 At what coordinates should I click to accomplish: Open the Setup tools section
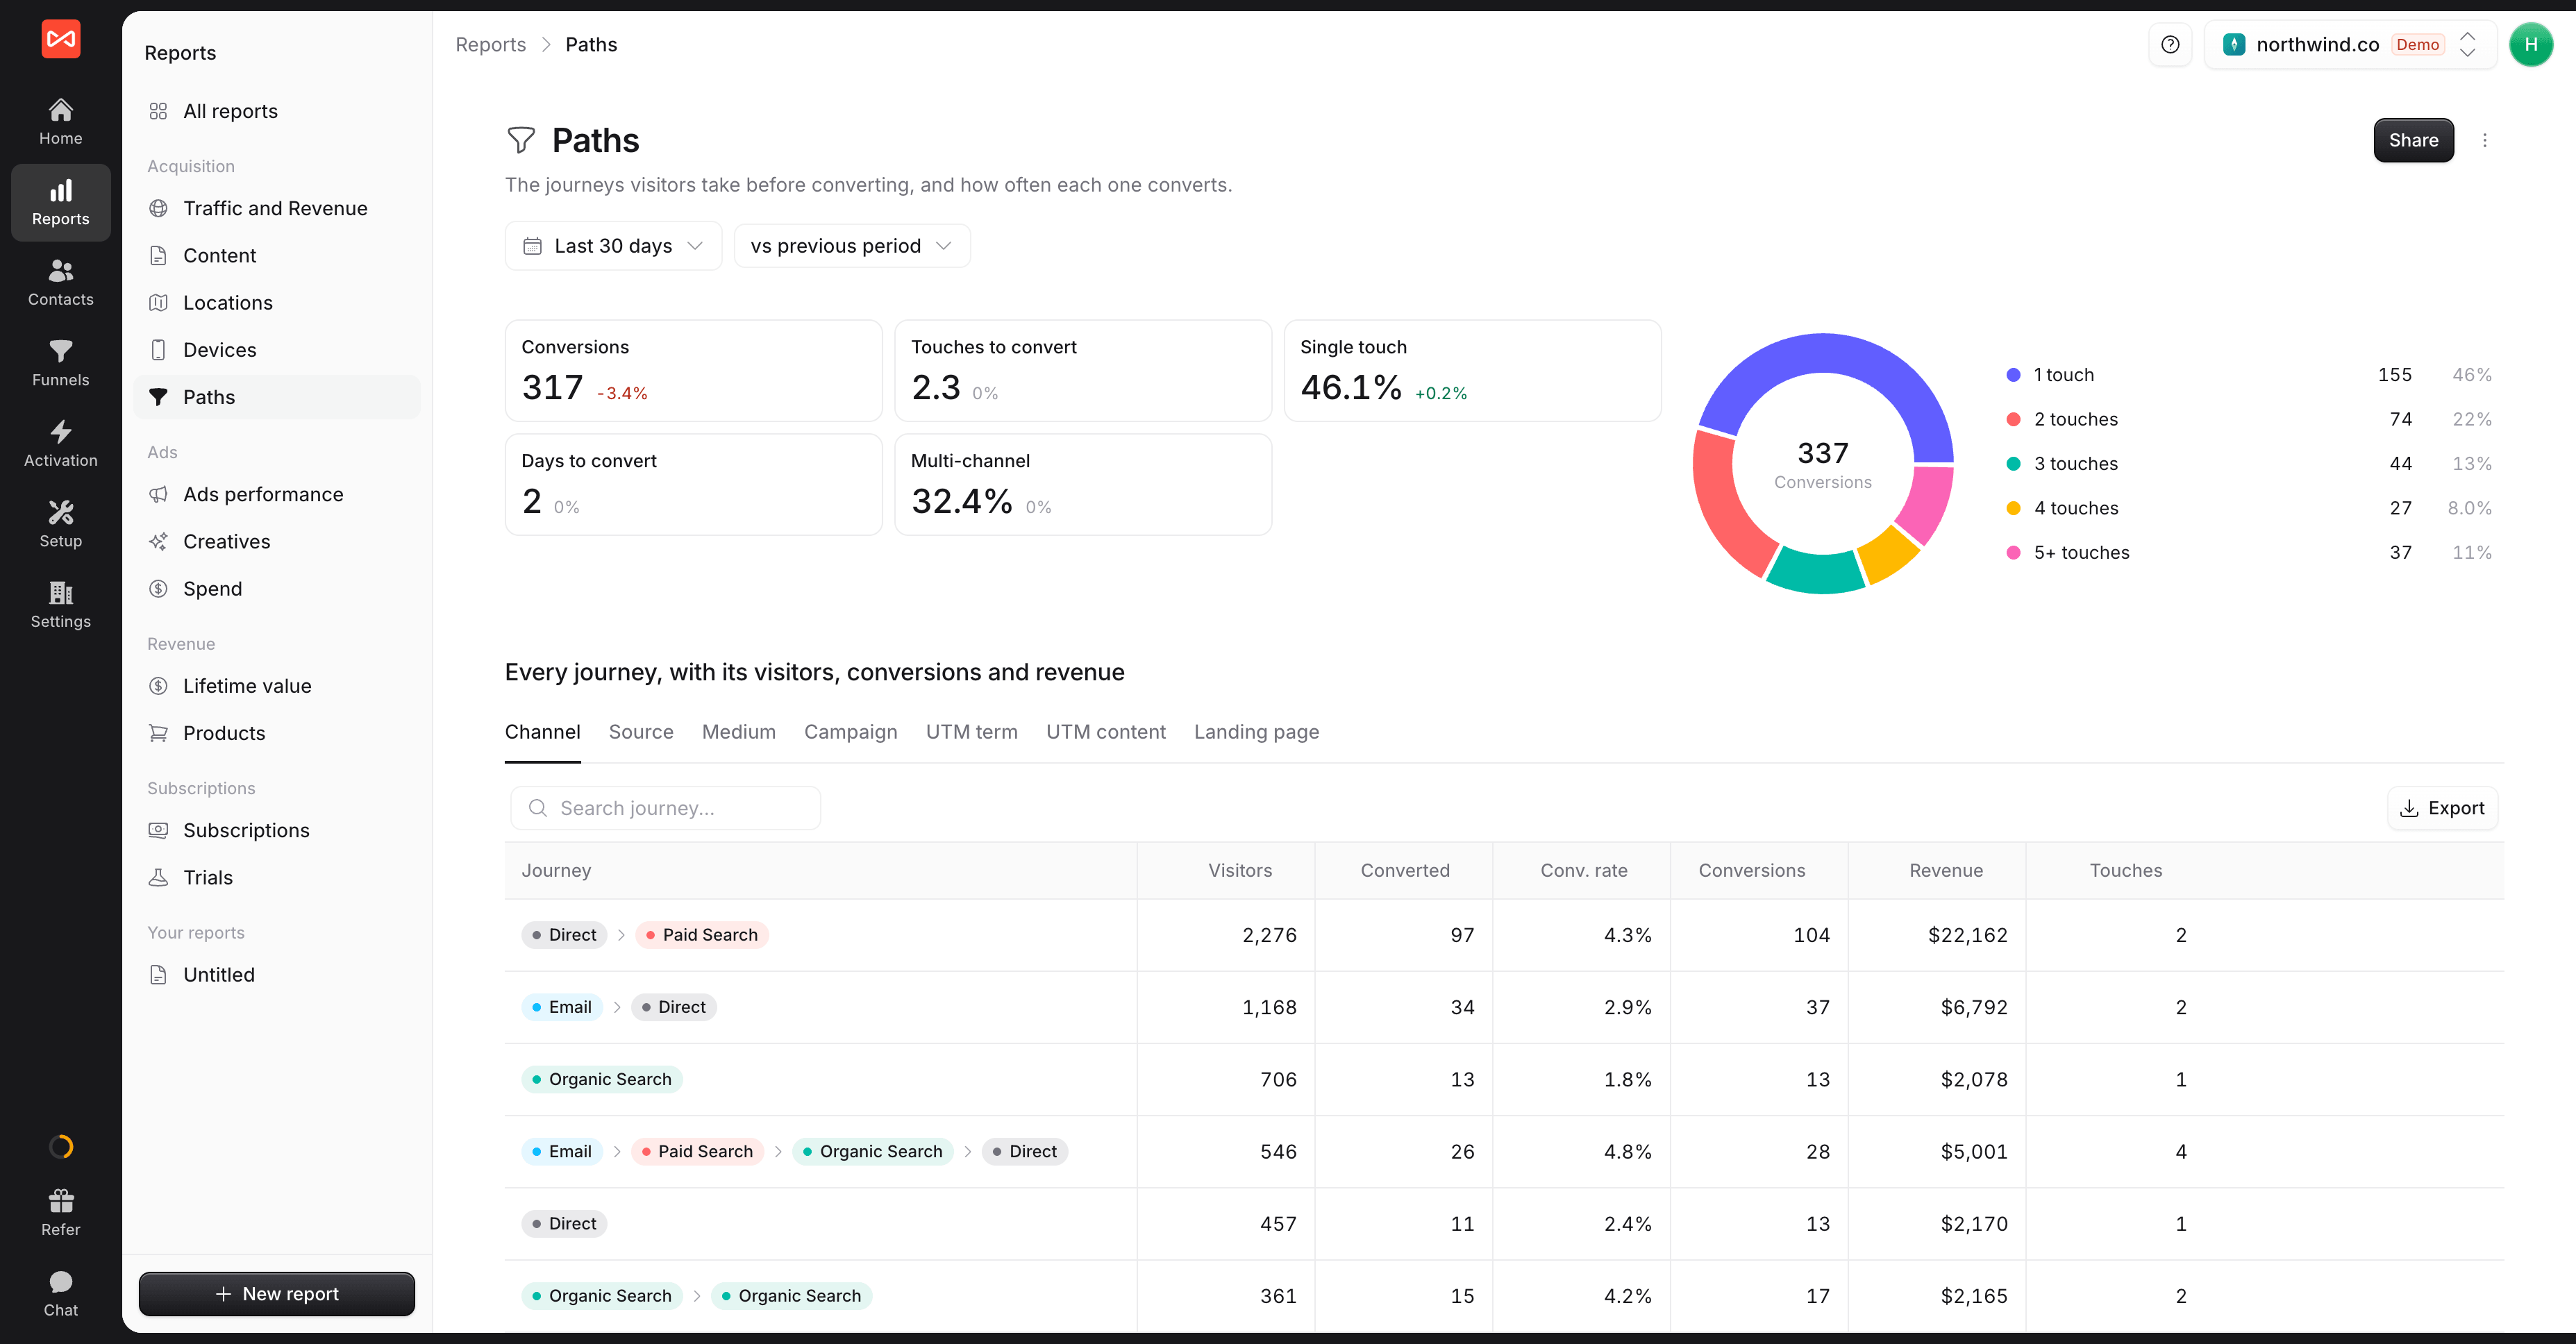60,524
